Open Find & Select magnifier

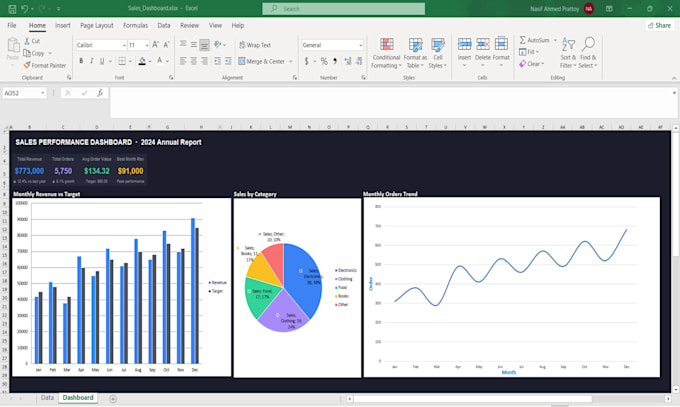coord(588,53)
